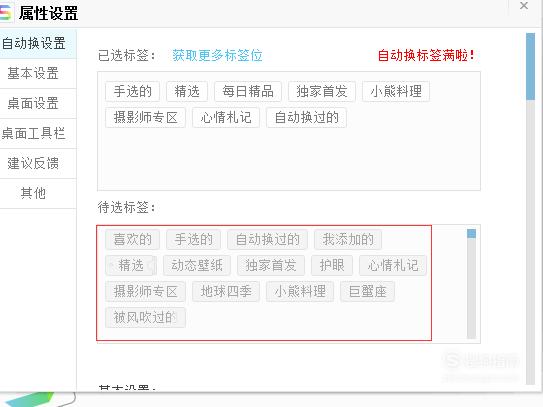
Task: Pick candidate tag 自动换过的
Action: 267,239
